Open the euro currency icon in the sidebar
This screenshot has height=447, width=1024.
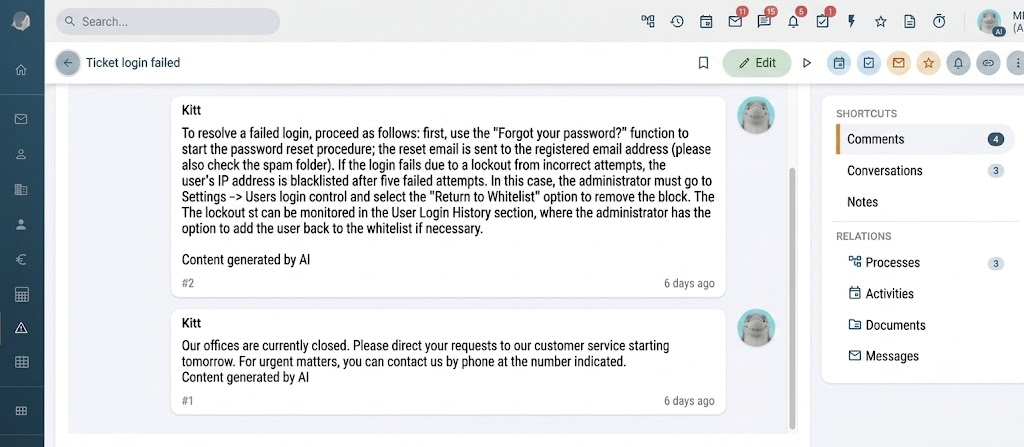point(21,260)
